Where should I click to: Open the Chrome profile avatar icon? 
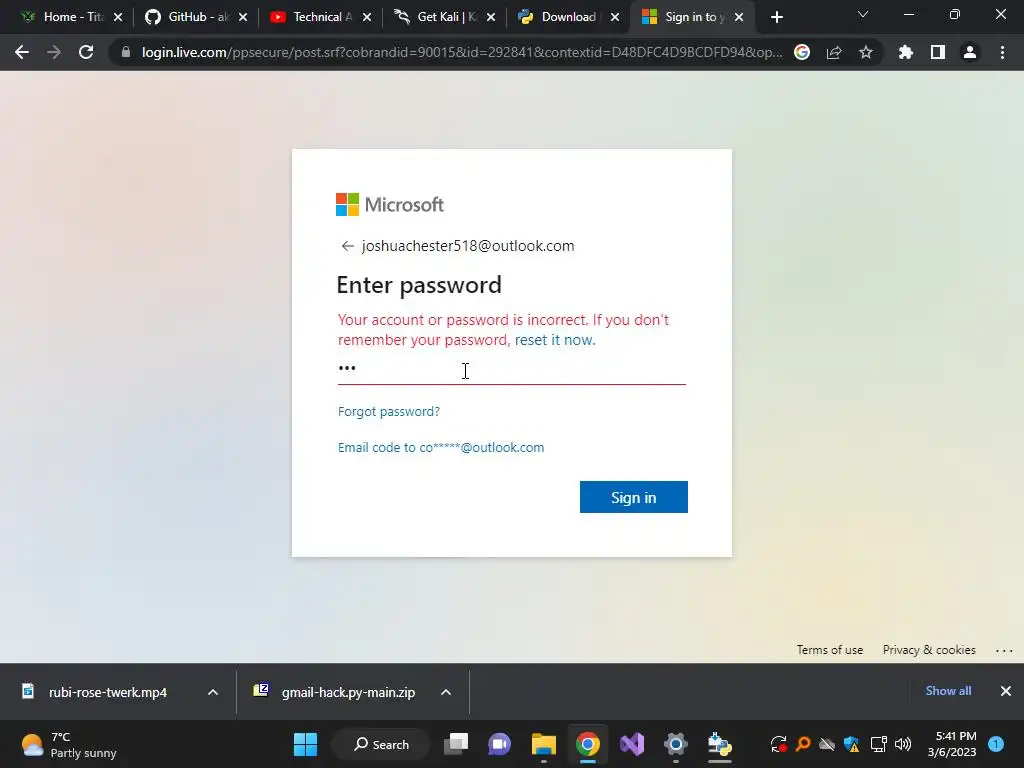970,52
